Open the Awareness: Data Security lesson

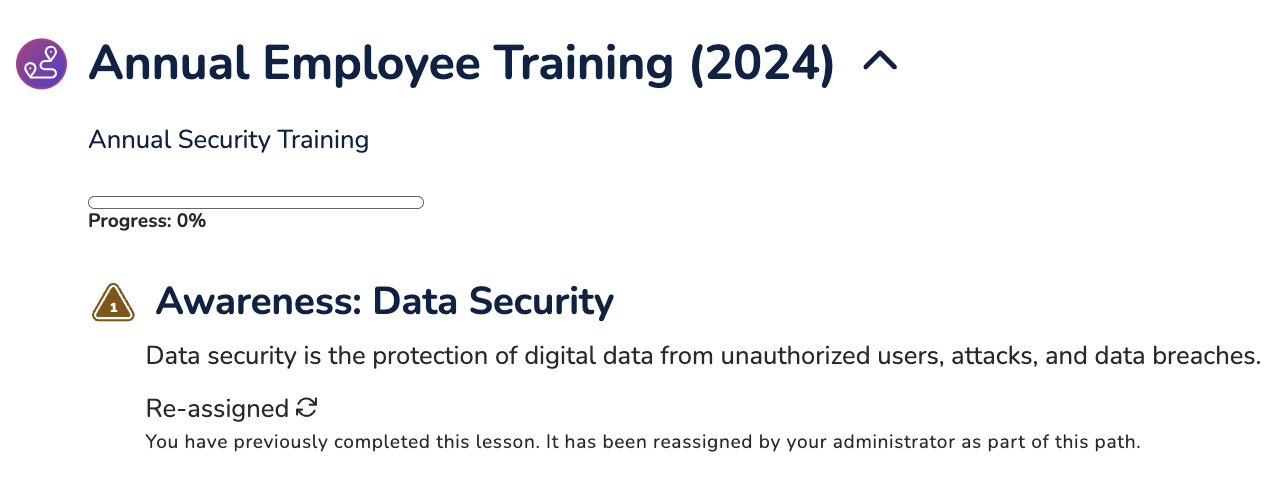pyautogui.click(x=385, y=301)
